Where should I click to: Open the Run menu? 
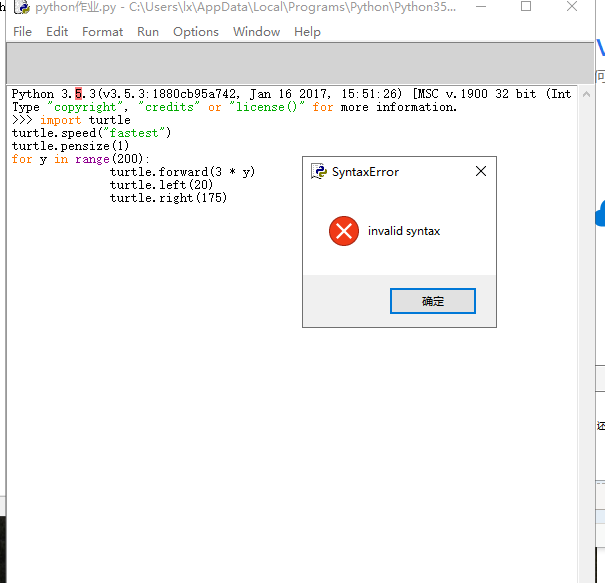pos(148,32)
